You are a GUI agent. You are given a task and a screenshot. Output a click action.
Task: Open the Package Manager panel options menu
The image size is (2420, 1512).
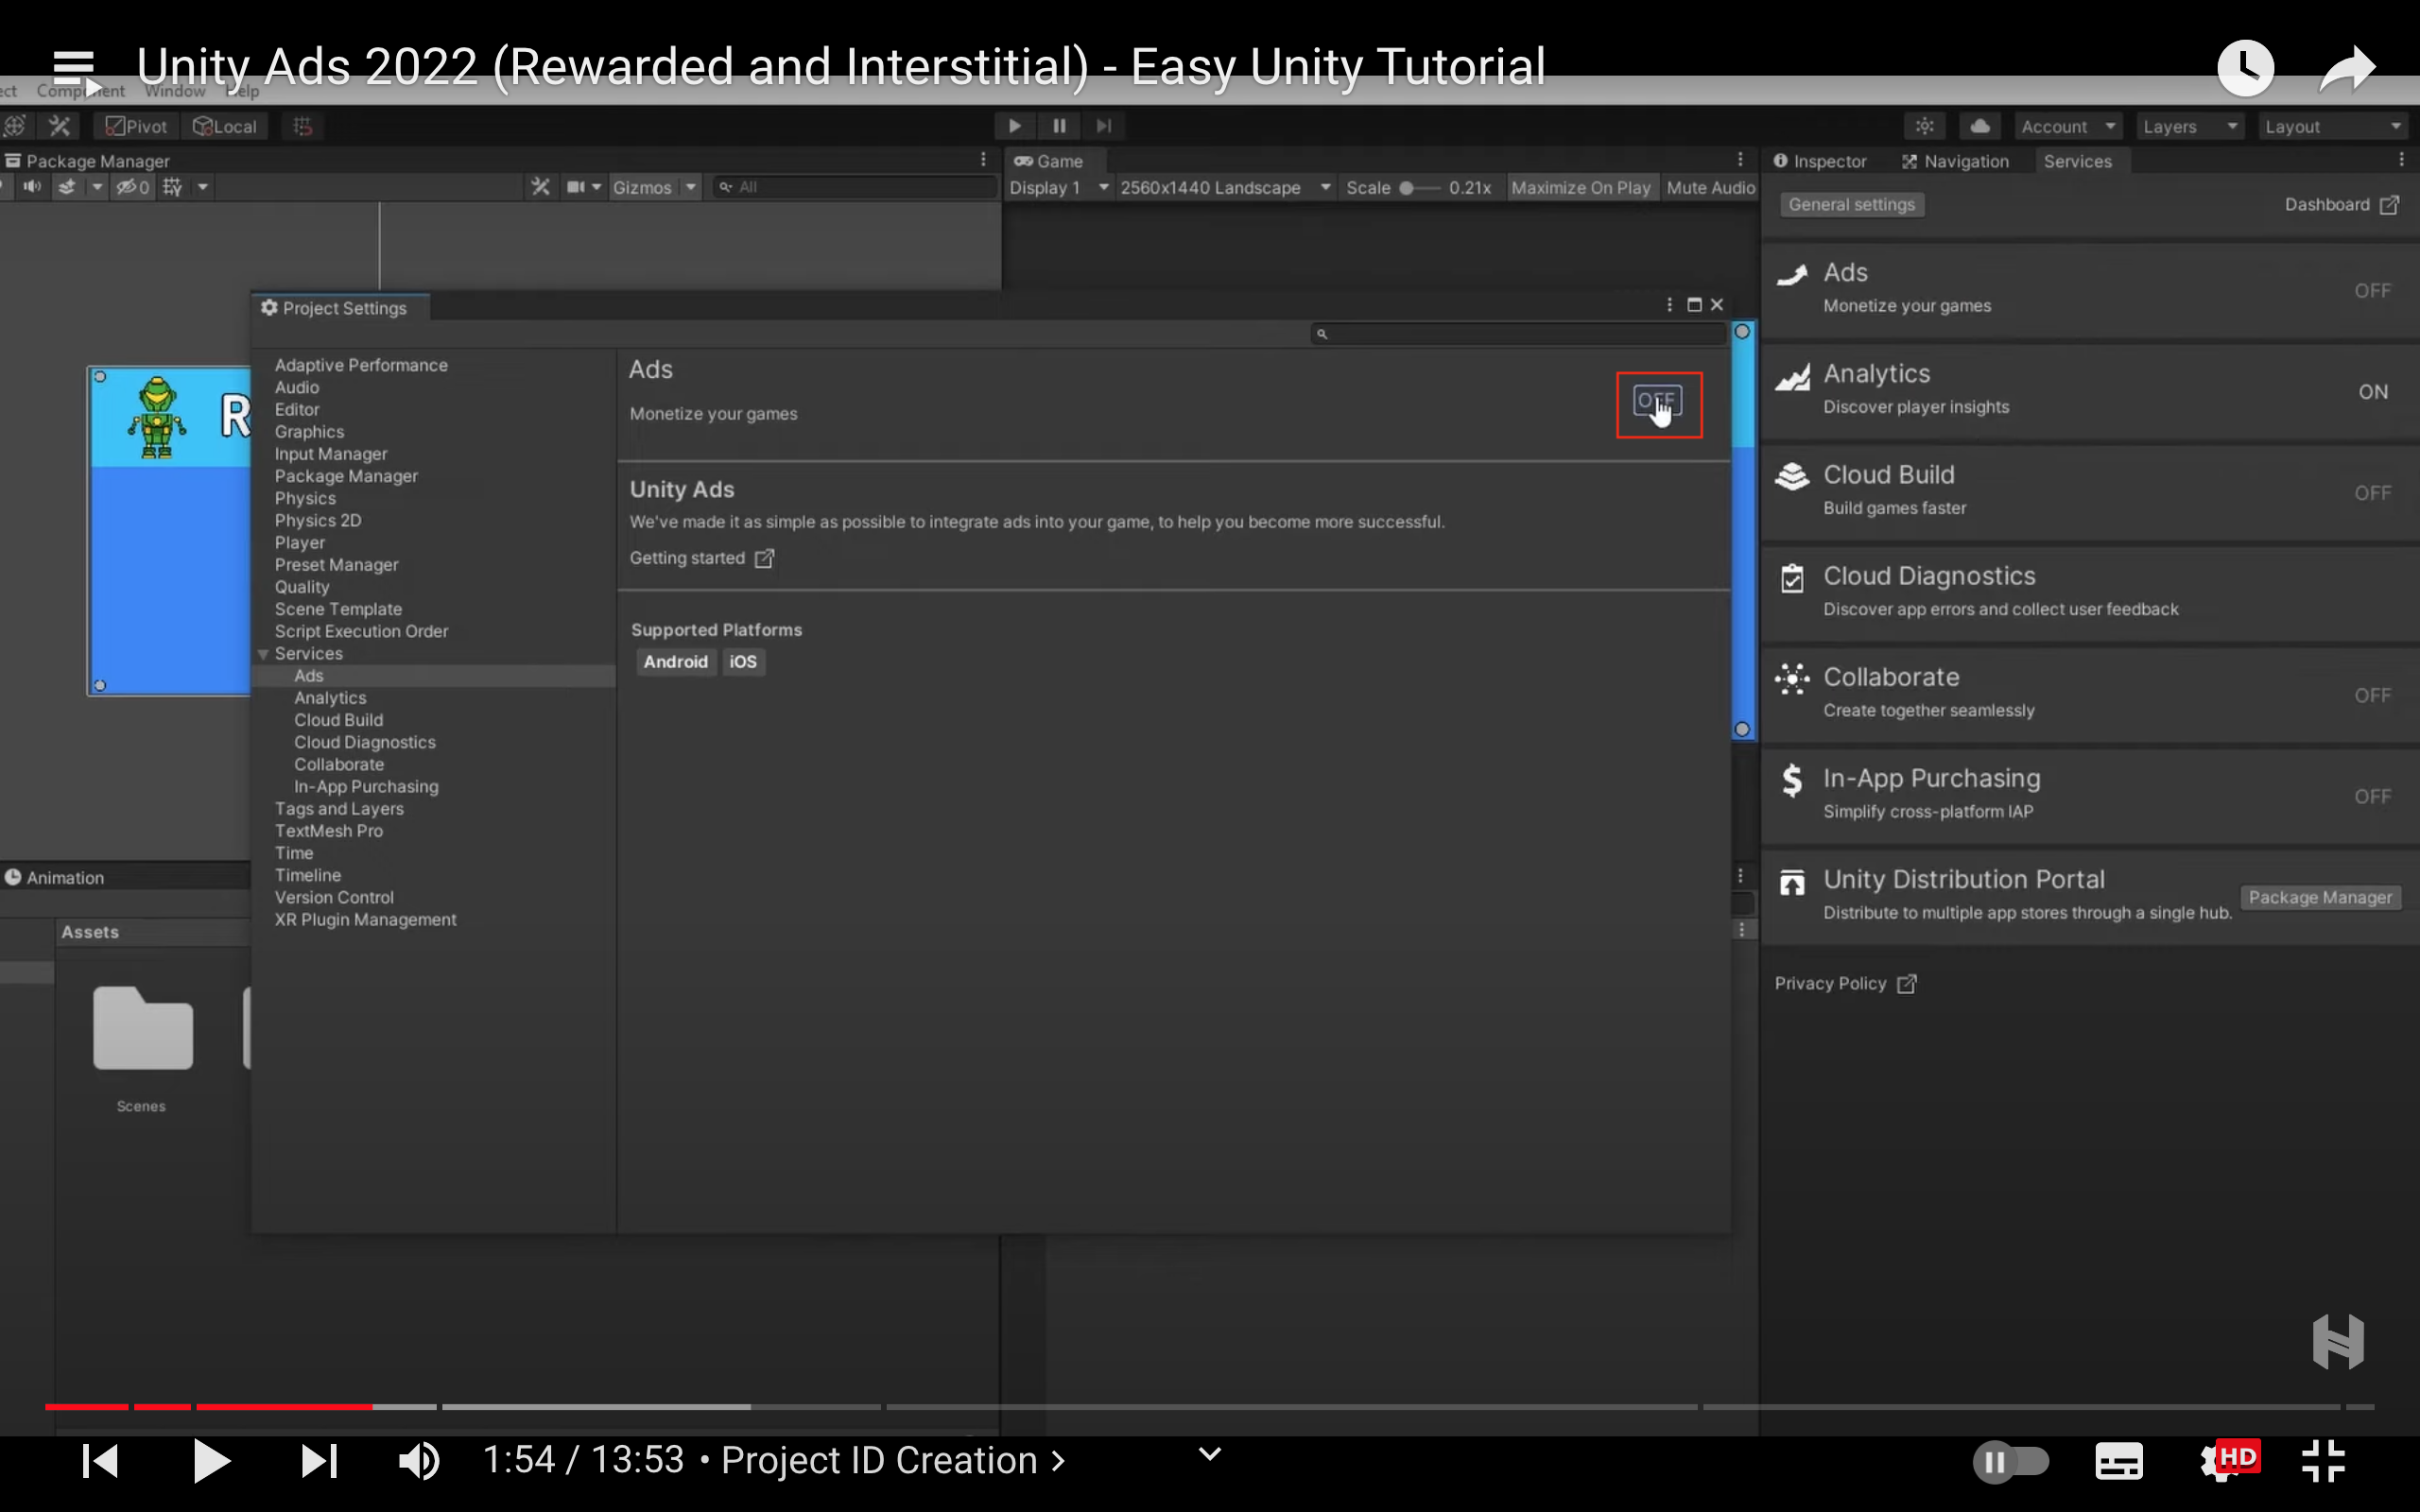983,160
